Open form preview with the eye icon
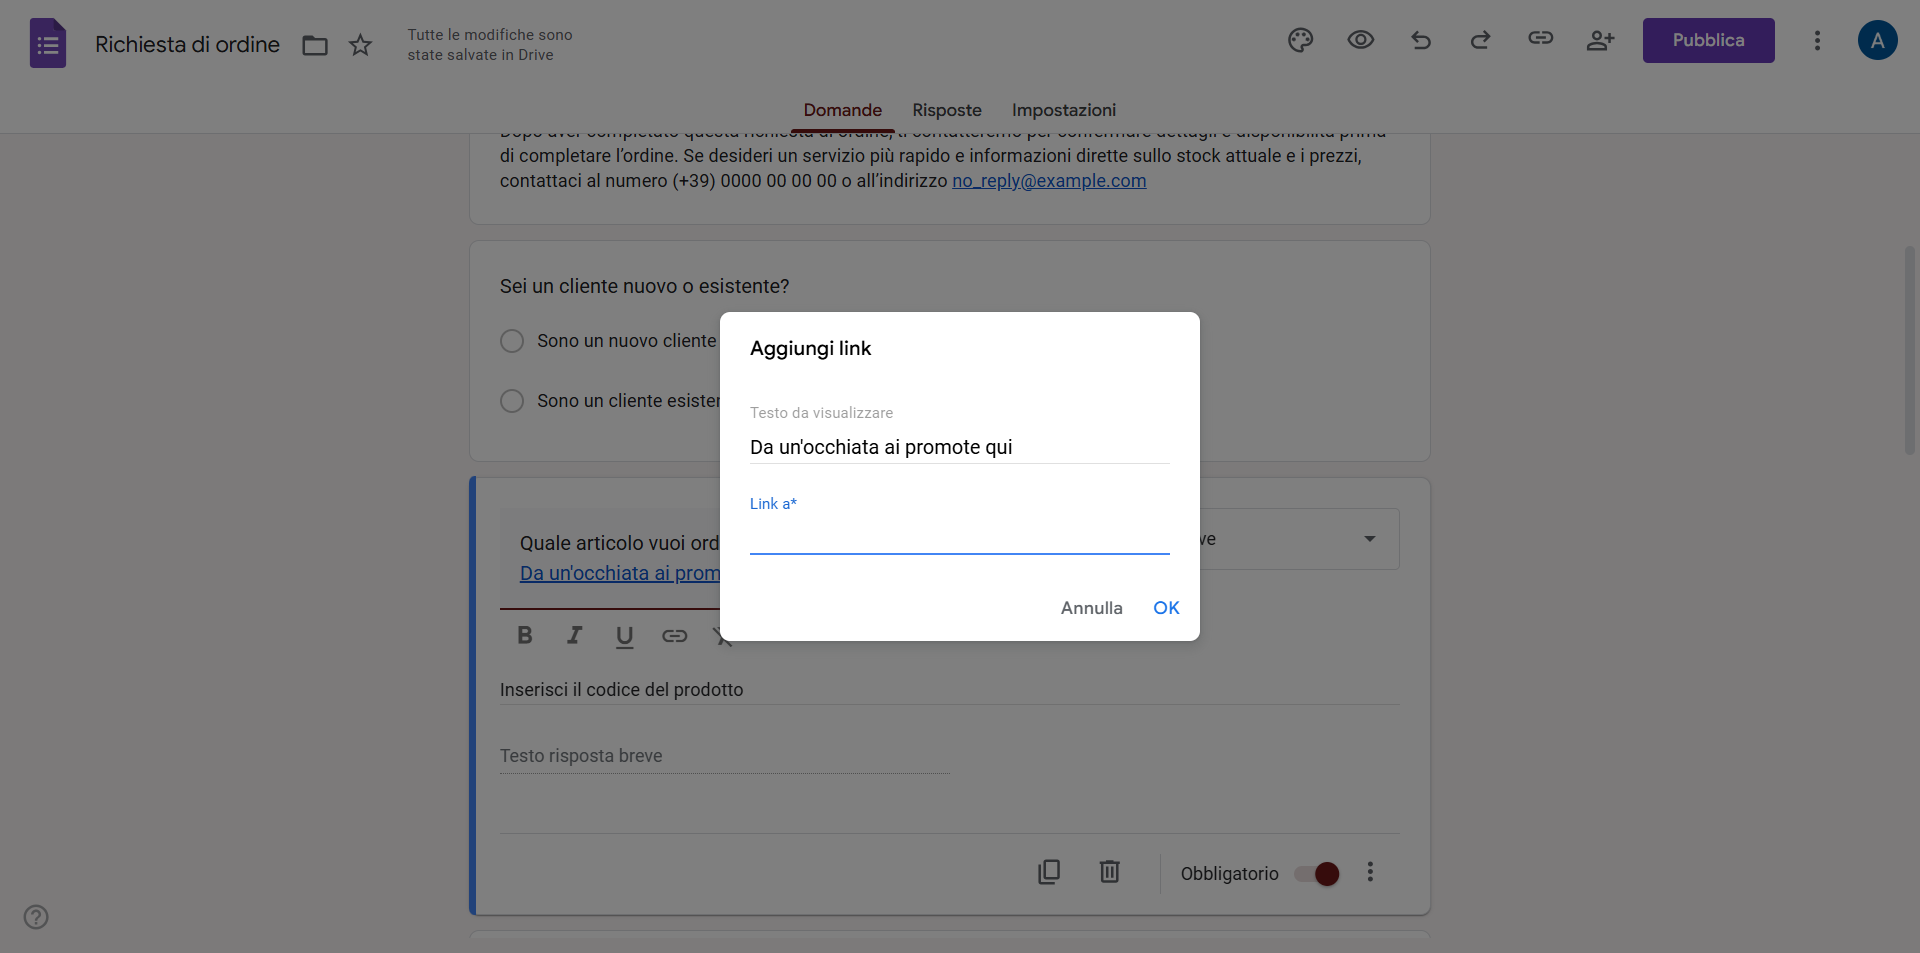Screen dimensions: 1920x953 pyautogui.click(x=1360, y=40)
